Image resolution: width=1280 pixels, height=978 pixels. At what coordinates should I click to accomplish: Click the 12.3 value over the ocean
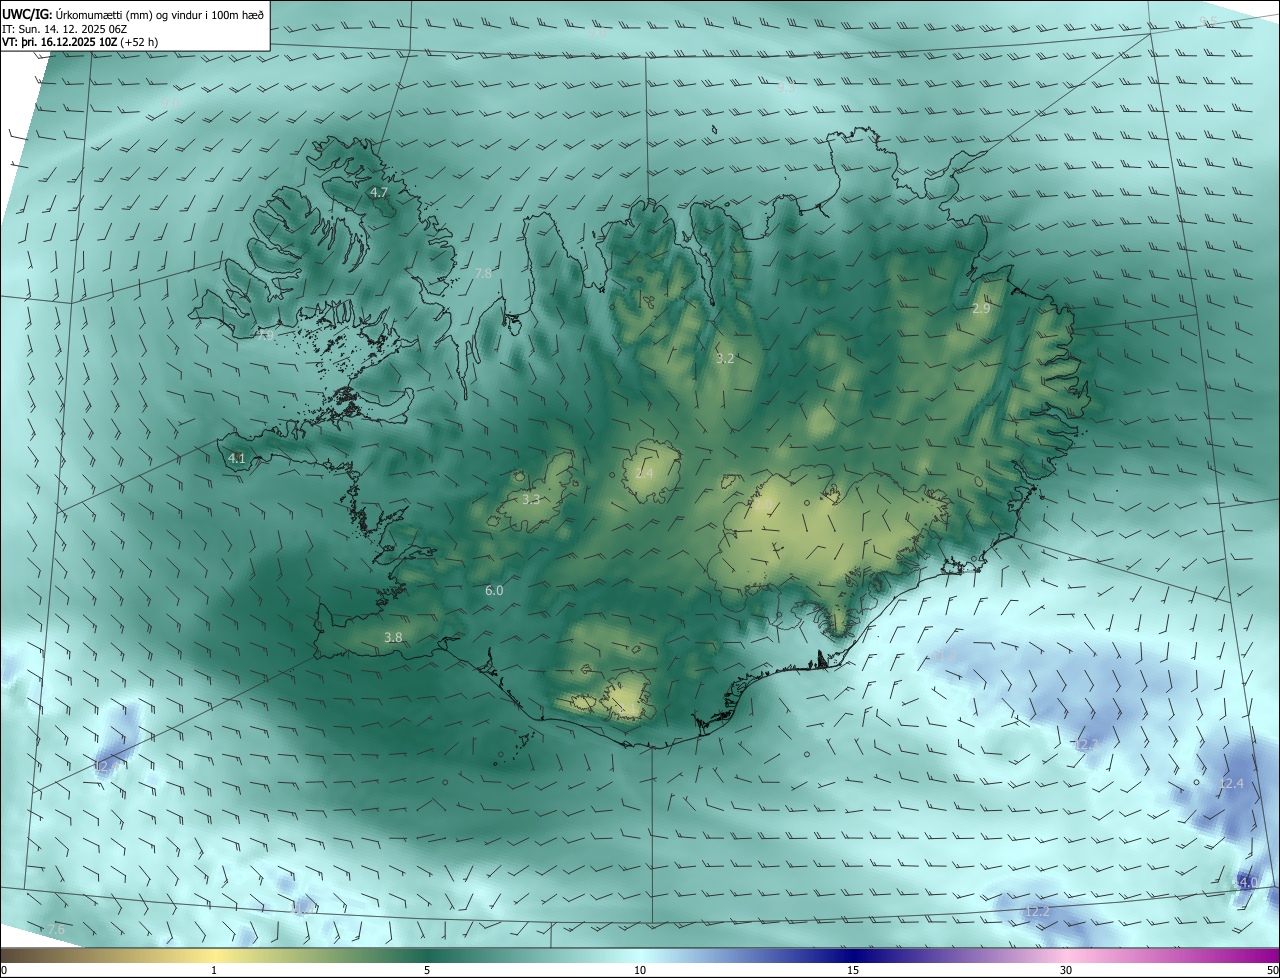pyautogui.click(x=1086, y=745)
